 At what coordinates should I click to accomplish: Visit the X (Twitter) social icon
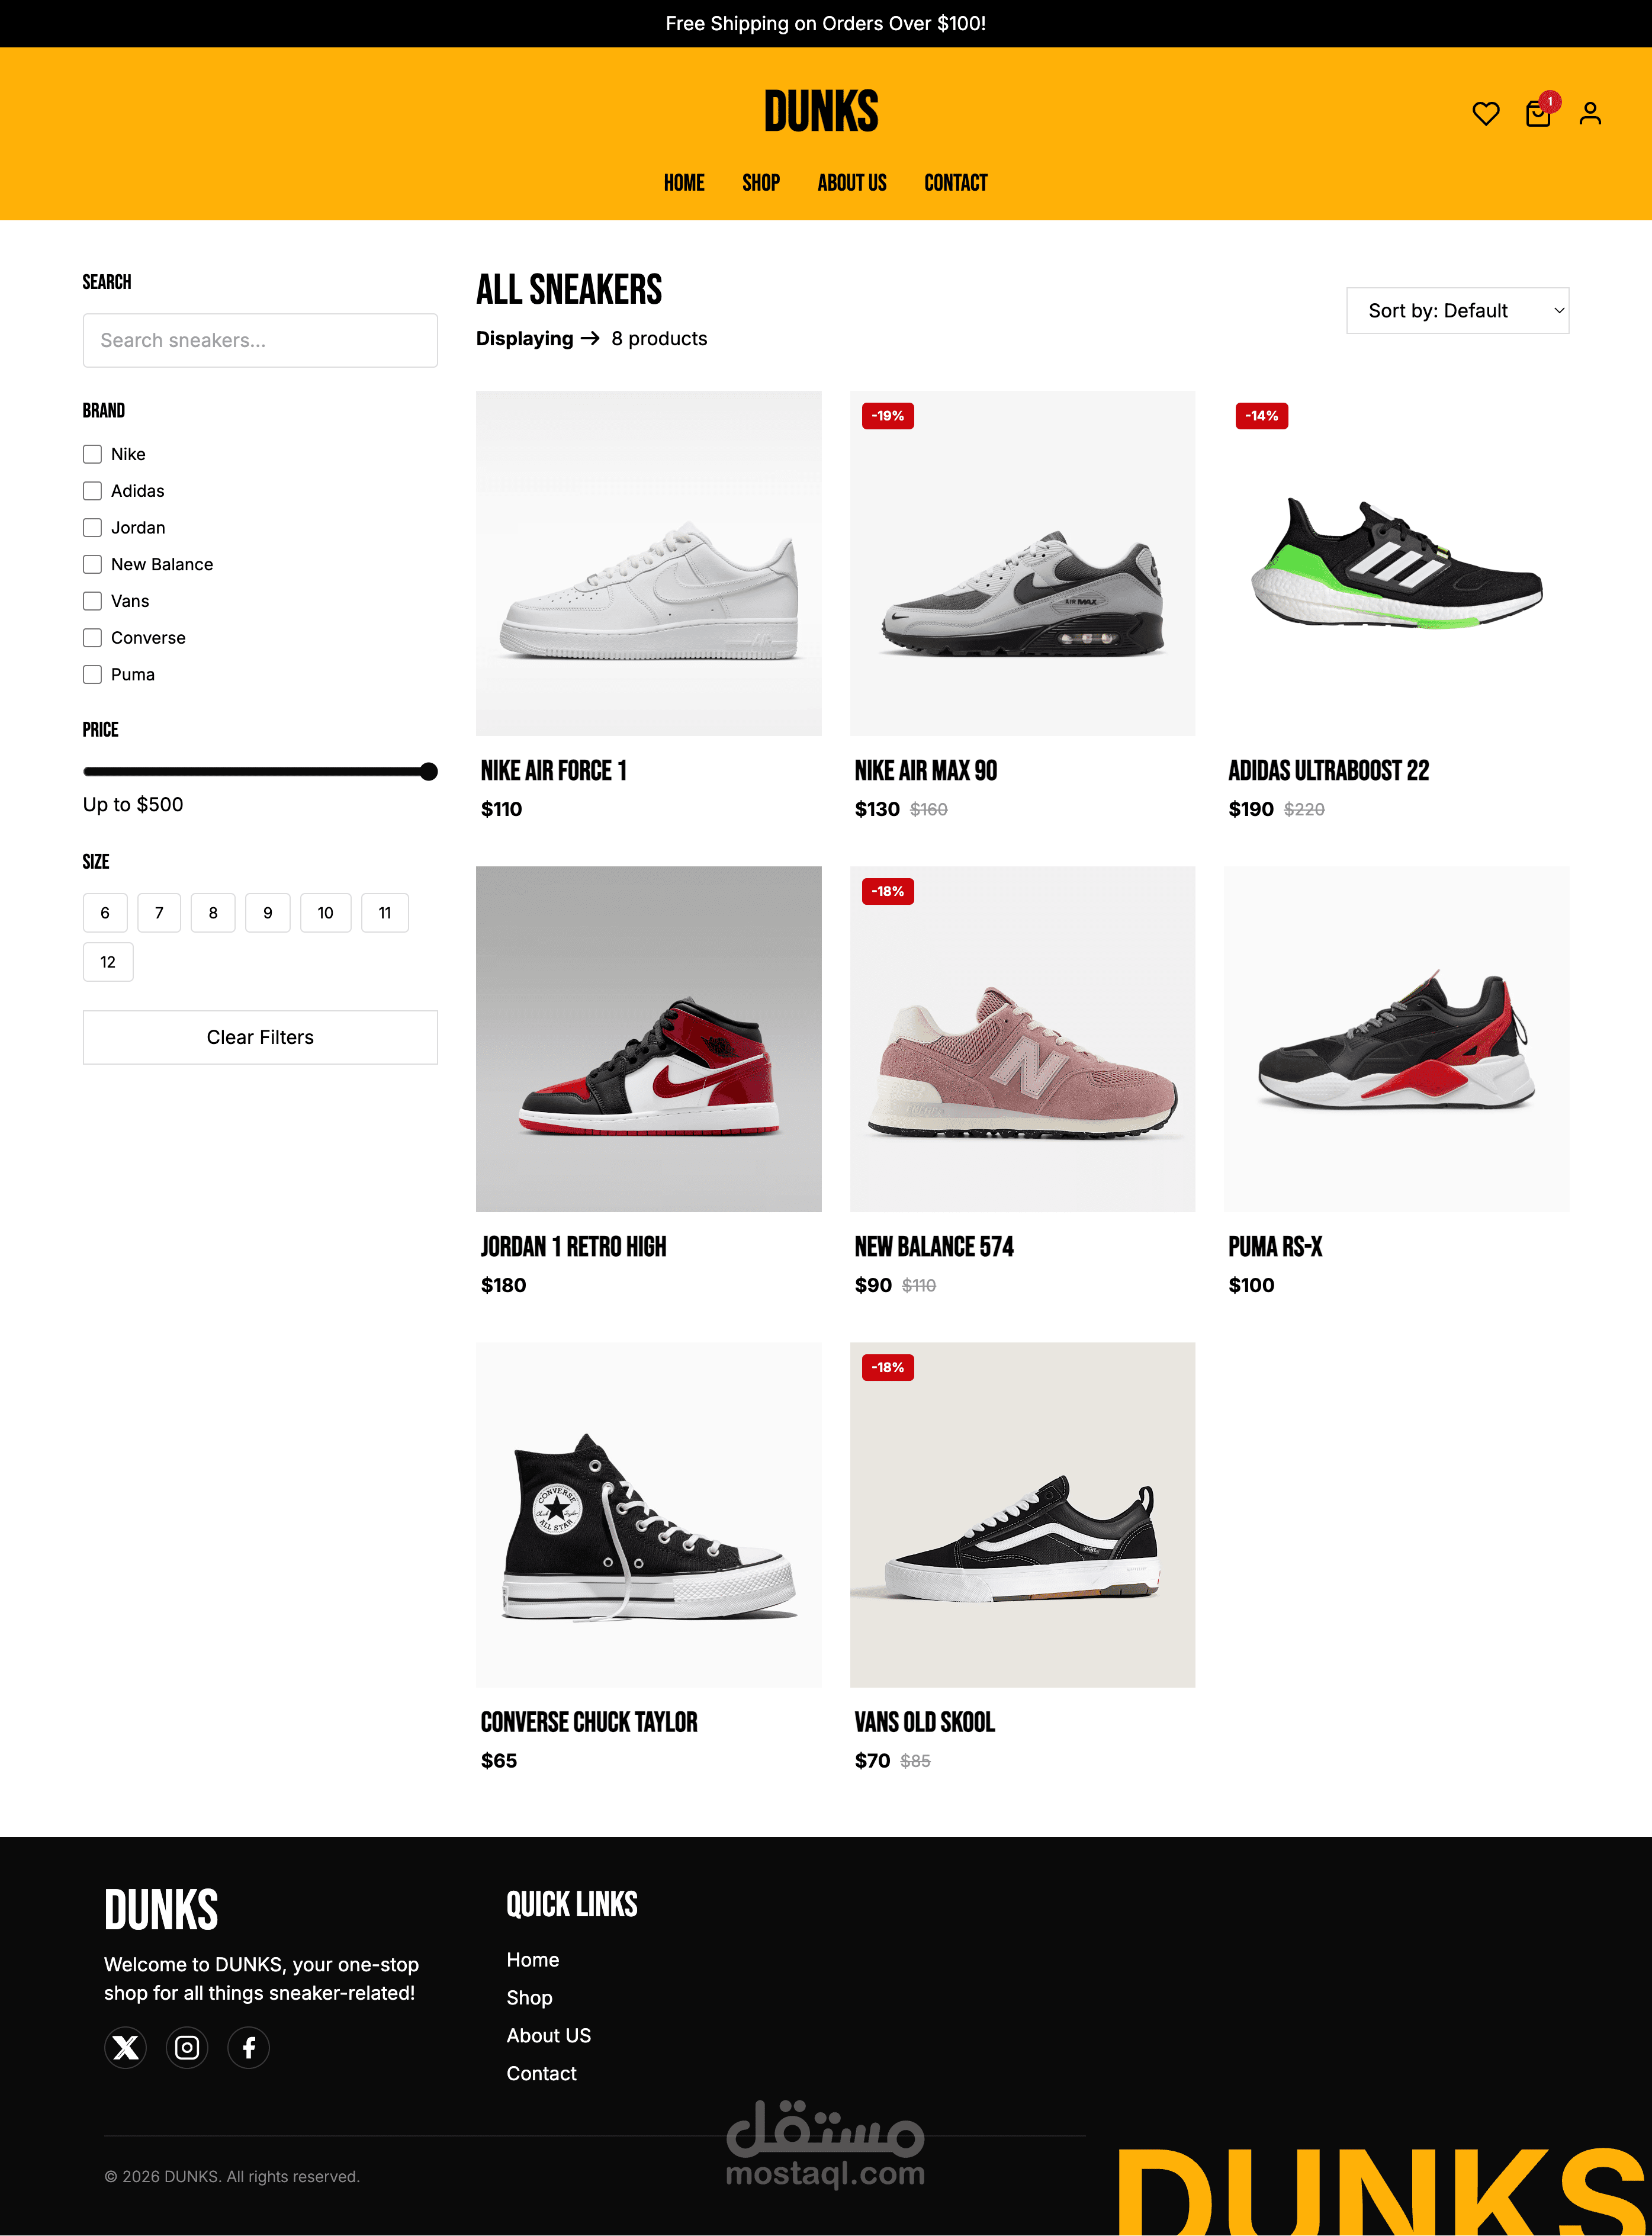(125, 2048)
